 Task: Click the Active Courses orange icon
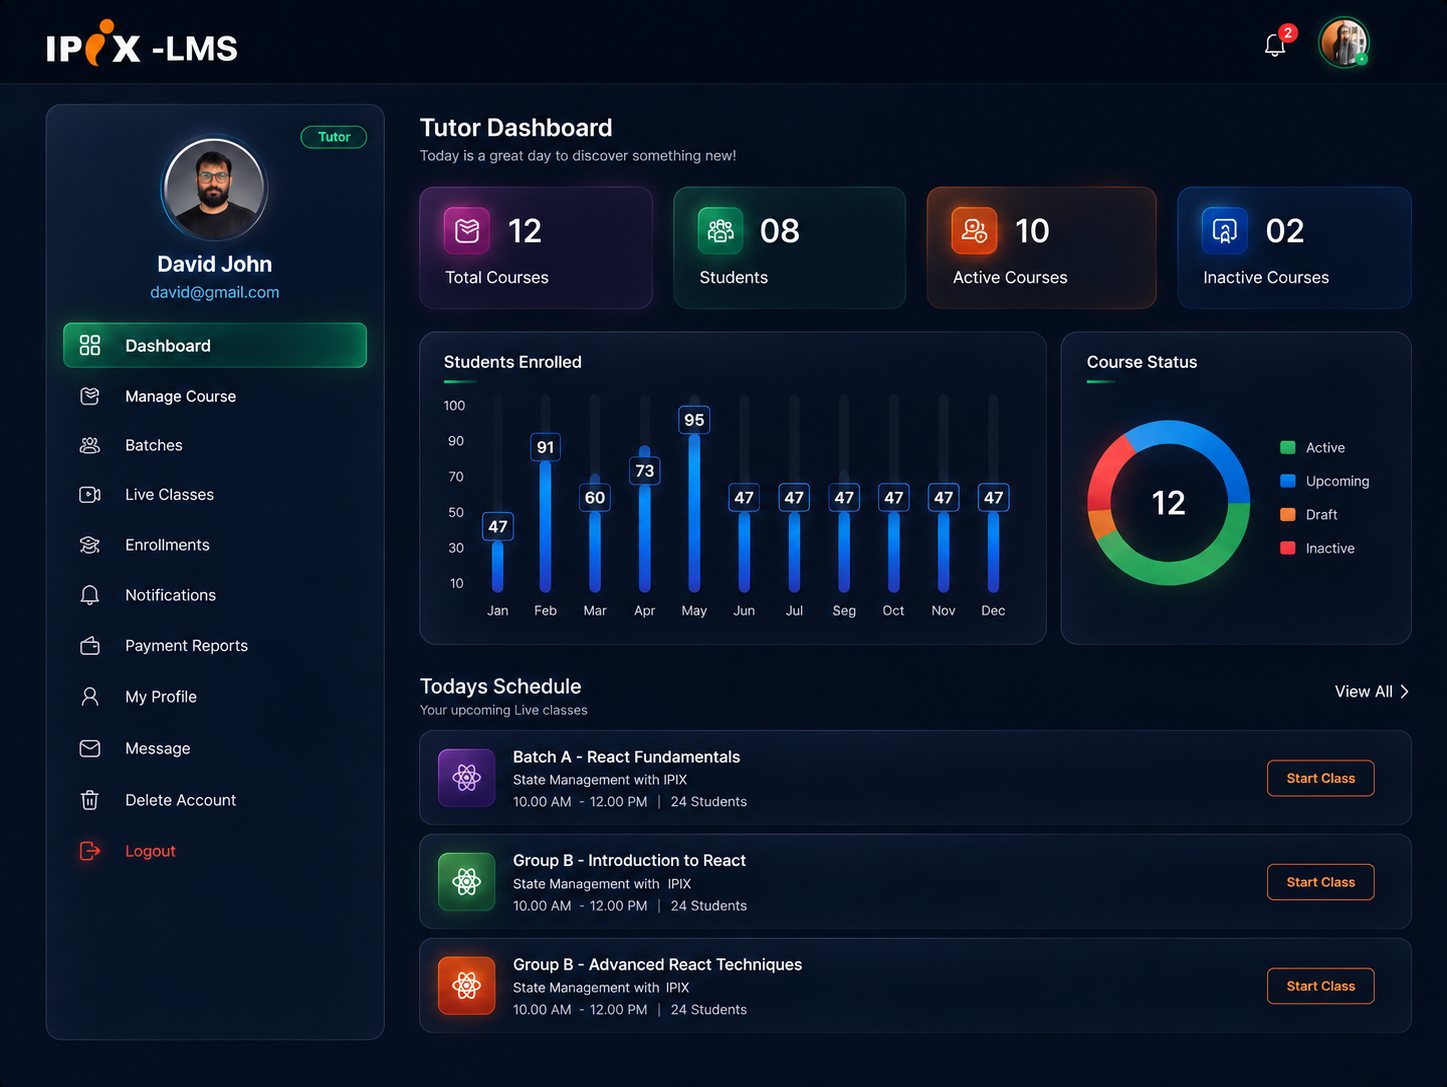click(974, 231)
